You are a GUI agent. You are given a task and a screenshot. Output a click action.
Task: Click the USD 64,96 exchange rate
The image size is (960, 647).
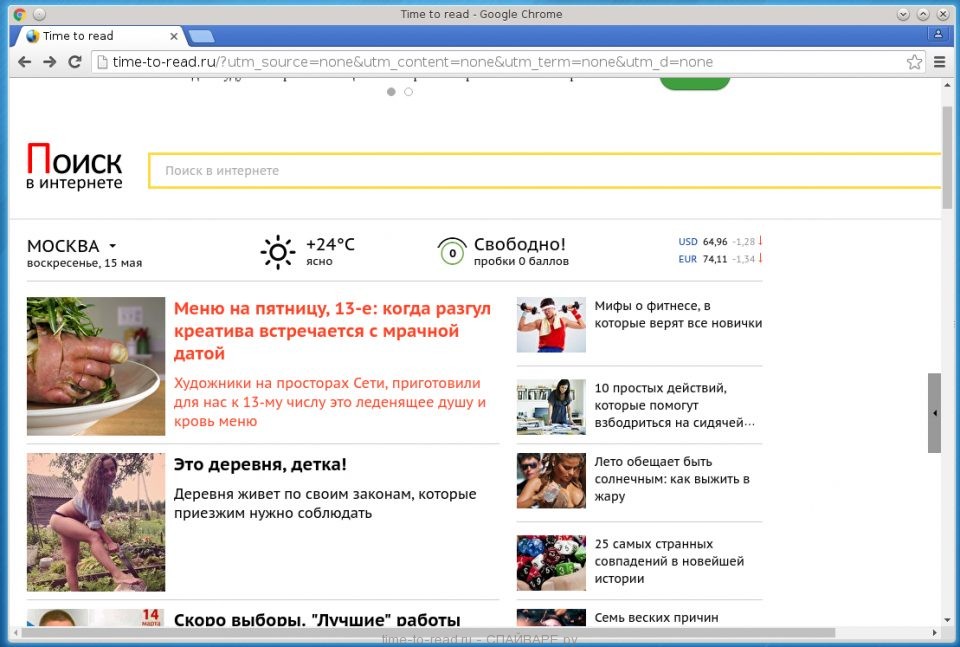720,242
